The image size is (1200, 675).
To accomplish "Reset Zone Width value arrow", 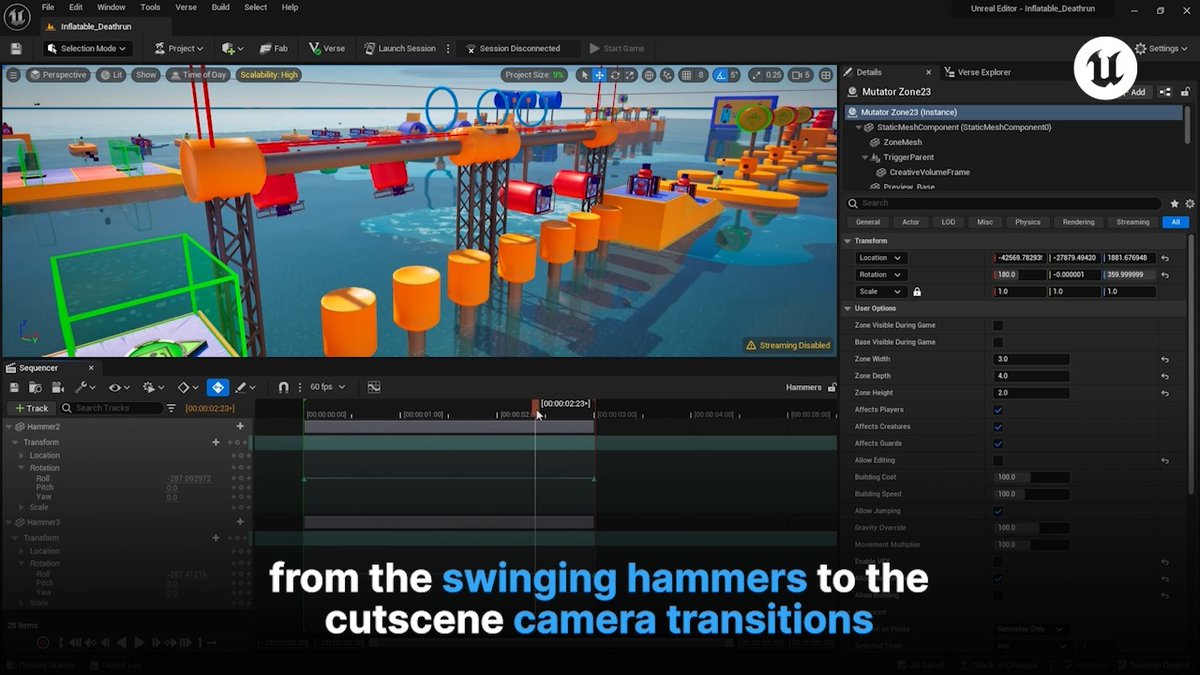I will click(x=1165, y=359).
